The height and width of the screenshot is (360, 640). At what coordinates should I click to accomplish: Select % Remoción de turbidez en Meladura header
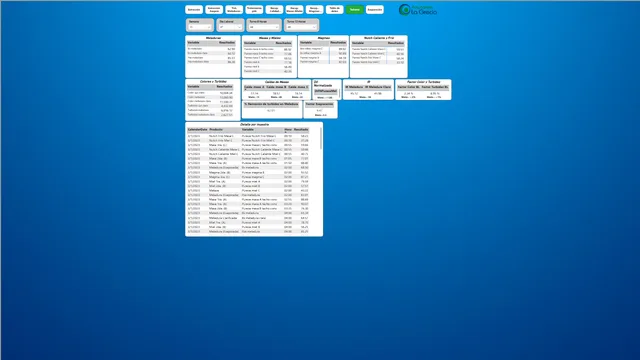271,104
